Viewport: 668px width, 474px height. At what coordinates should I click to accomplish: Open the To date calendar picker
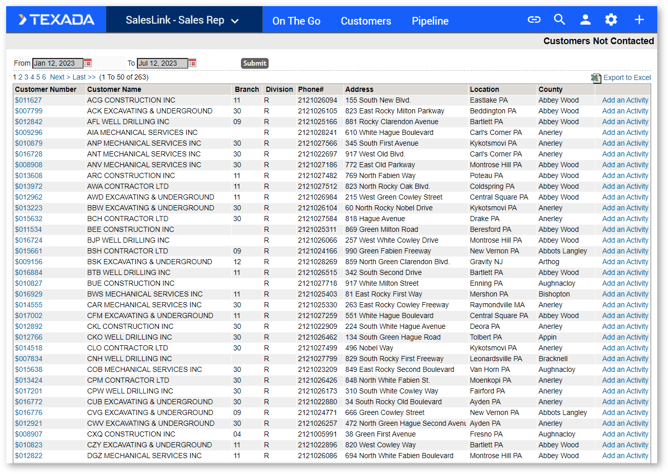pos(192,63)
